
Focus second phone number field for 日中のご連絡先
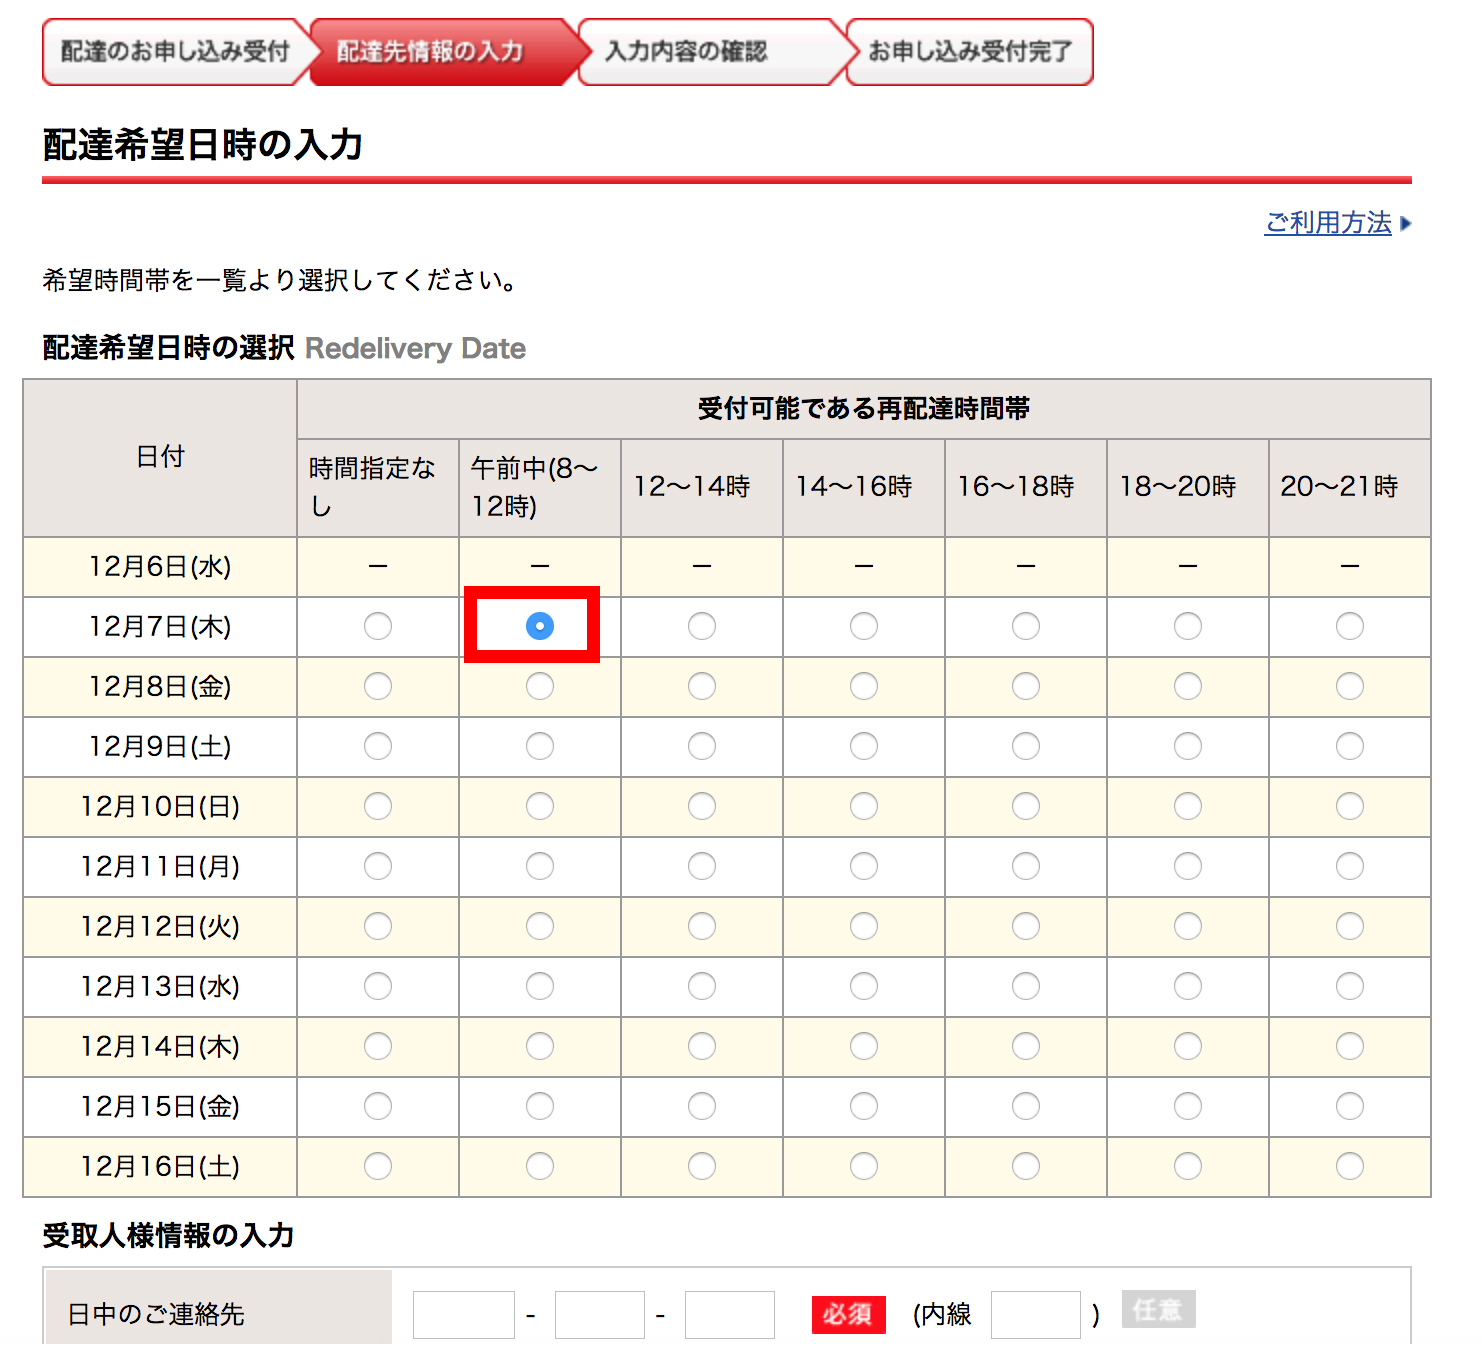(x=600, y=1314)
